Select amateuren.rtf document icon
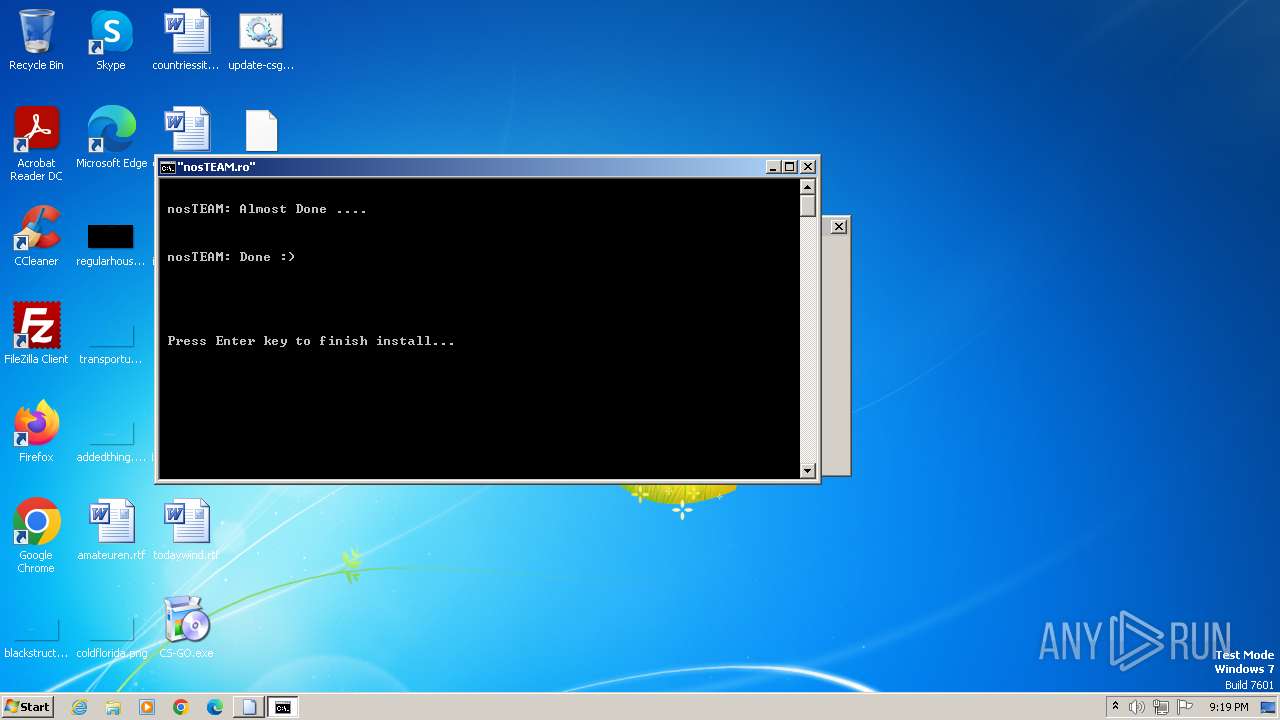 pos(111,530)
